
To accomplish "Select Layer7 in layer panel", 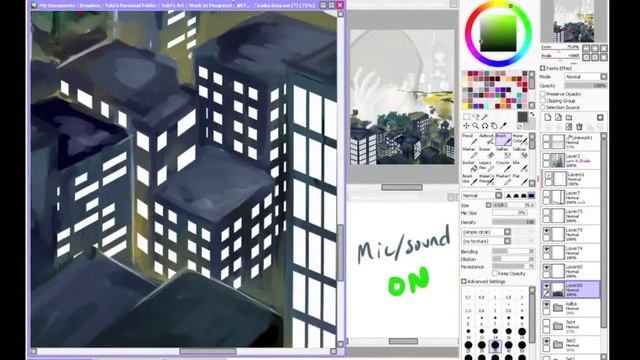I will pyautogui.click(x=571, y=197).
